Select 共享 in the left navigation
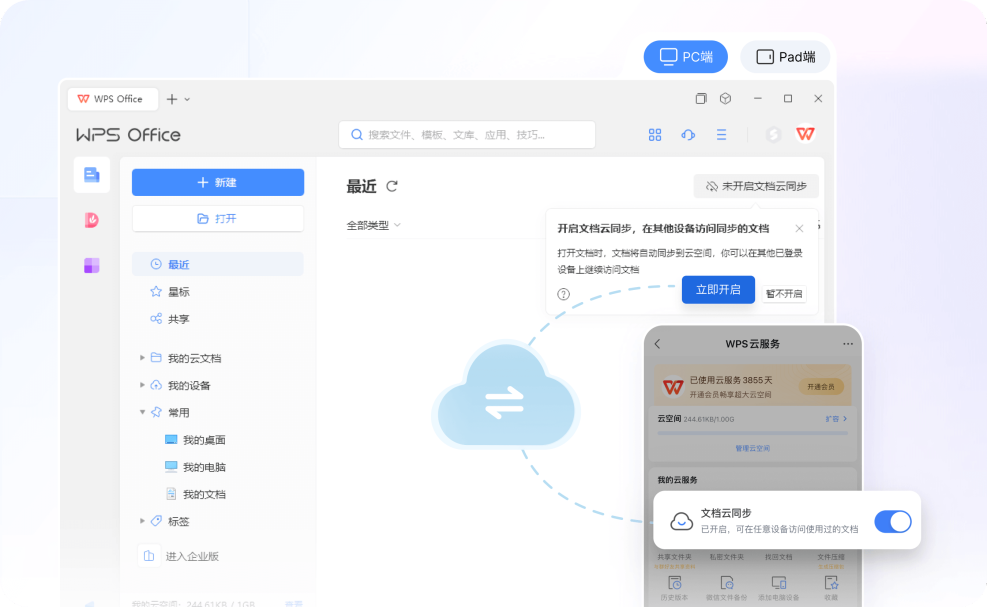 click(x=178, y=319)
